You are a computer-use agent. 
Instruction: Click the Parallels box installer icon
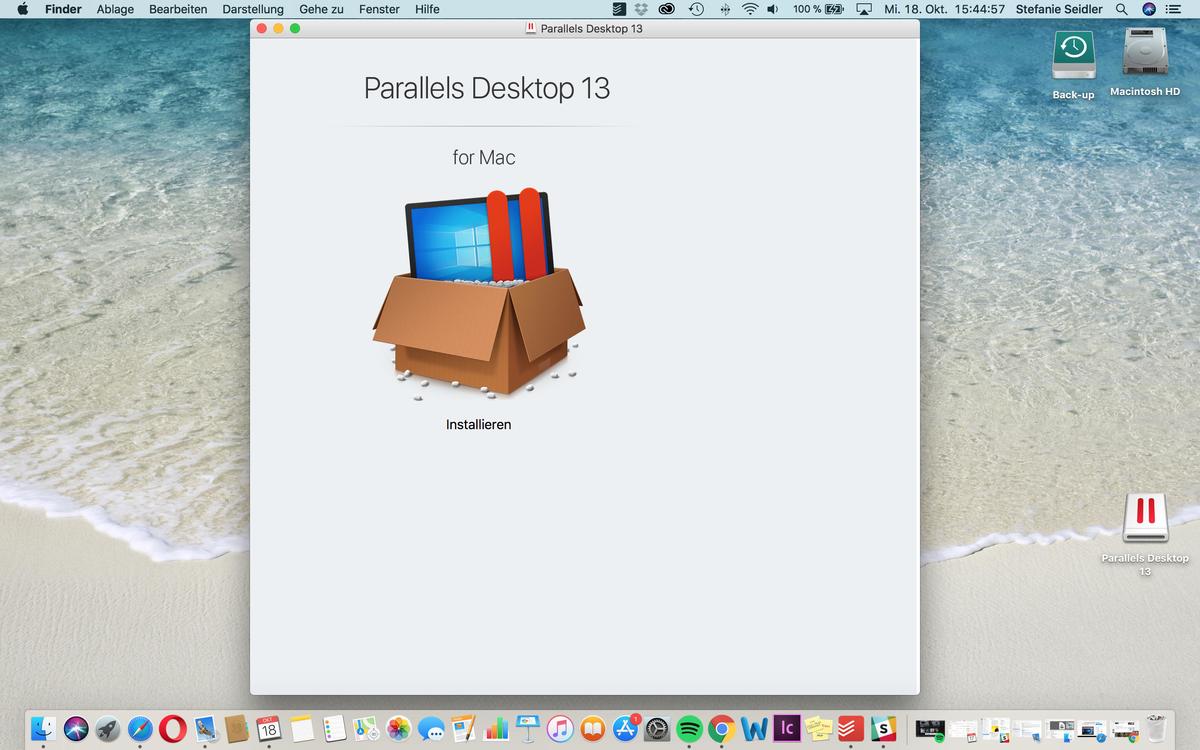coord(479,294)
